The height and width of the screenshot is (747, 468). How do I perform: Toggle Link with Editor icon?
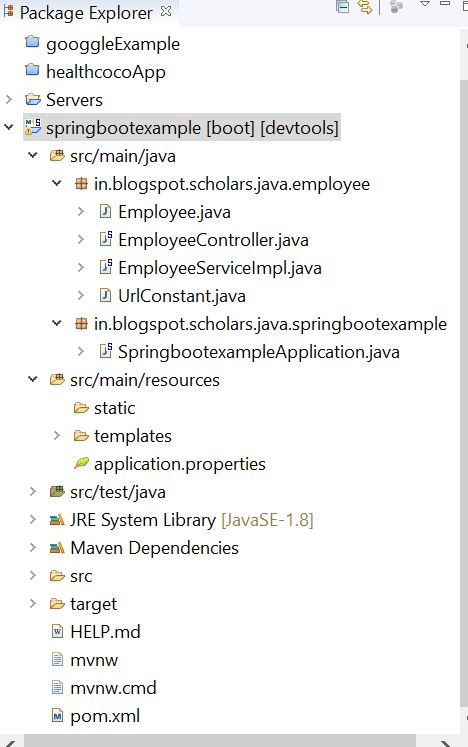point(365,6)
